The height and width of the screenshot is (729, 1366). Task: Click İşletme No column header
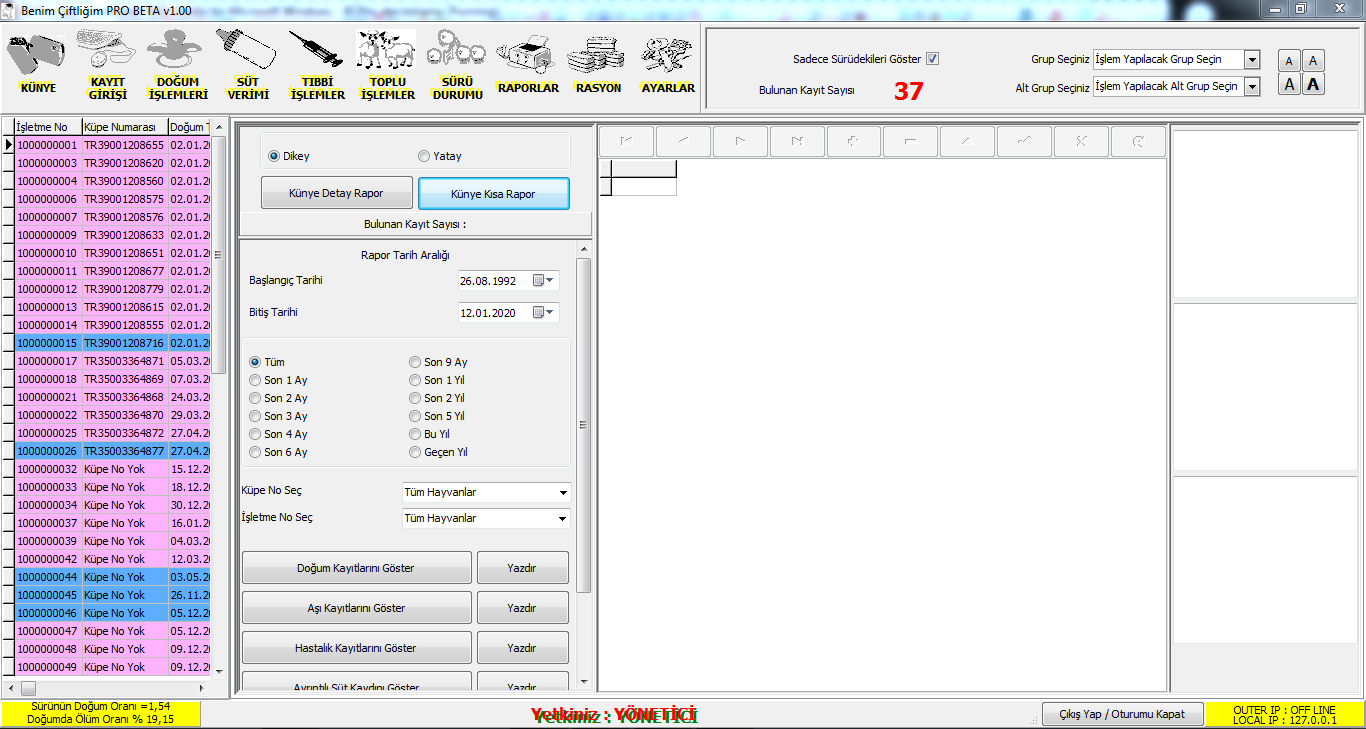click(46, 127)
